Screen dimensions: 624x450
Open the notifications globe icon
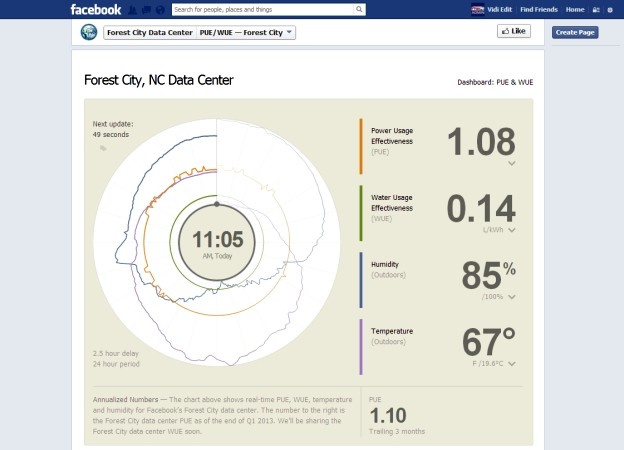pos(160,10)
